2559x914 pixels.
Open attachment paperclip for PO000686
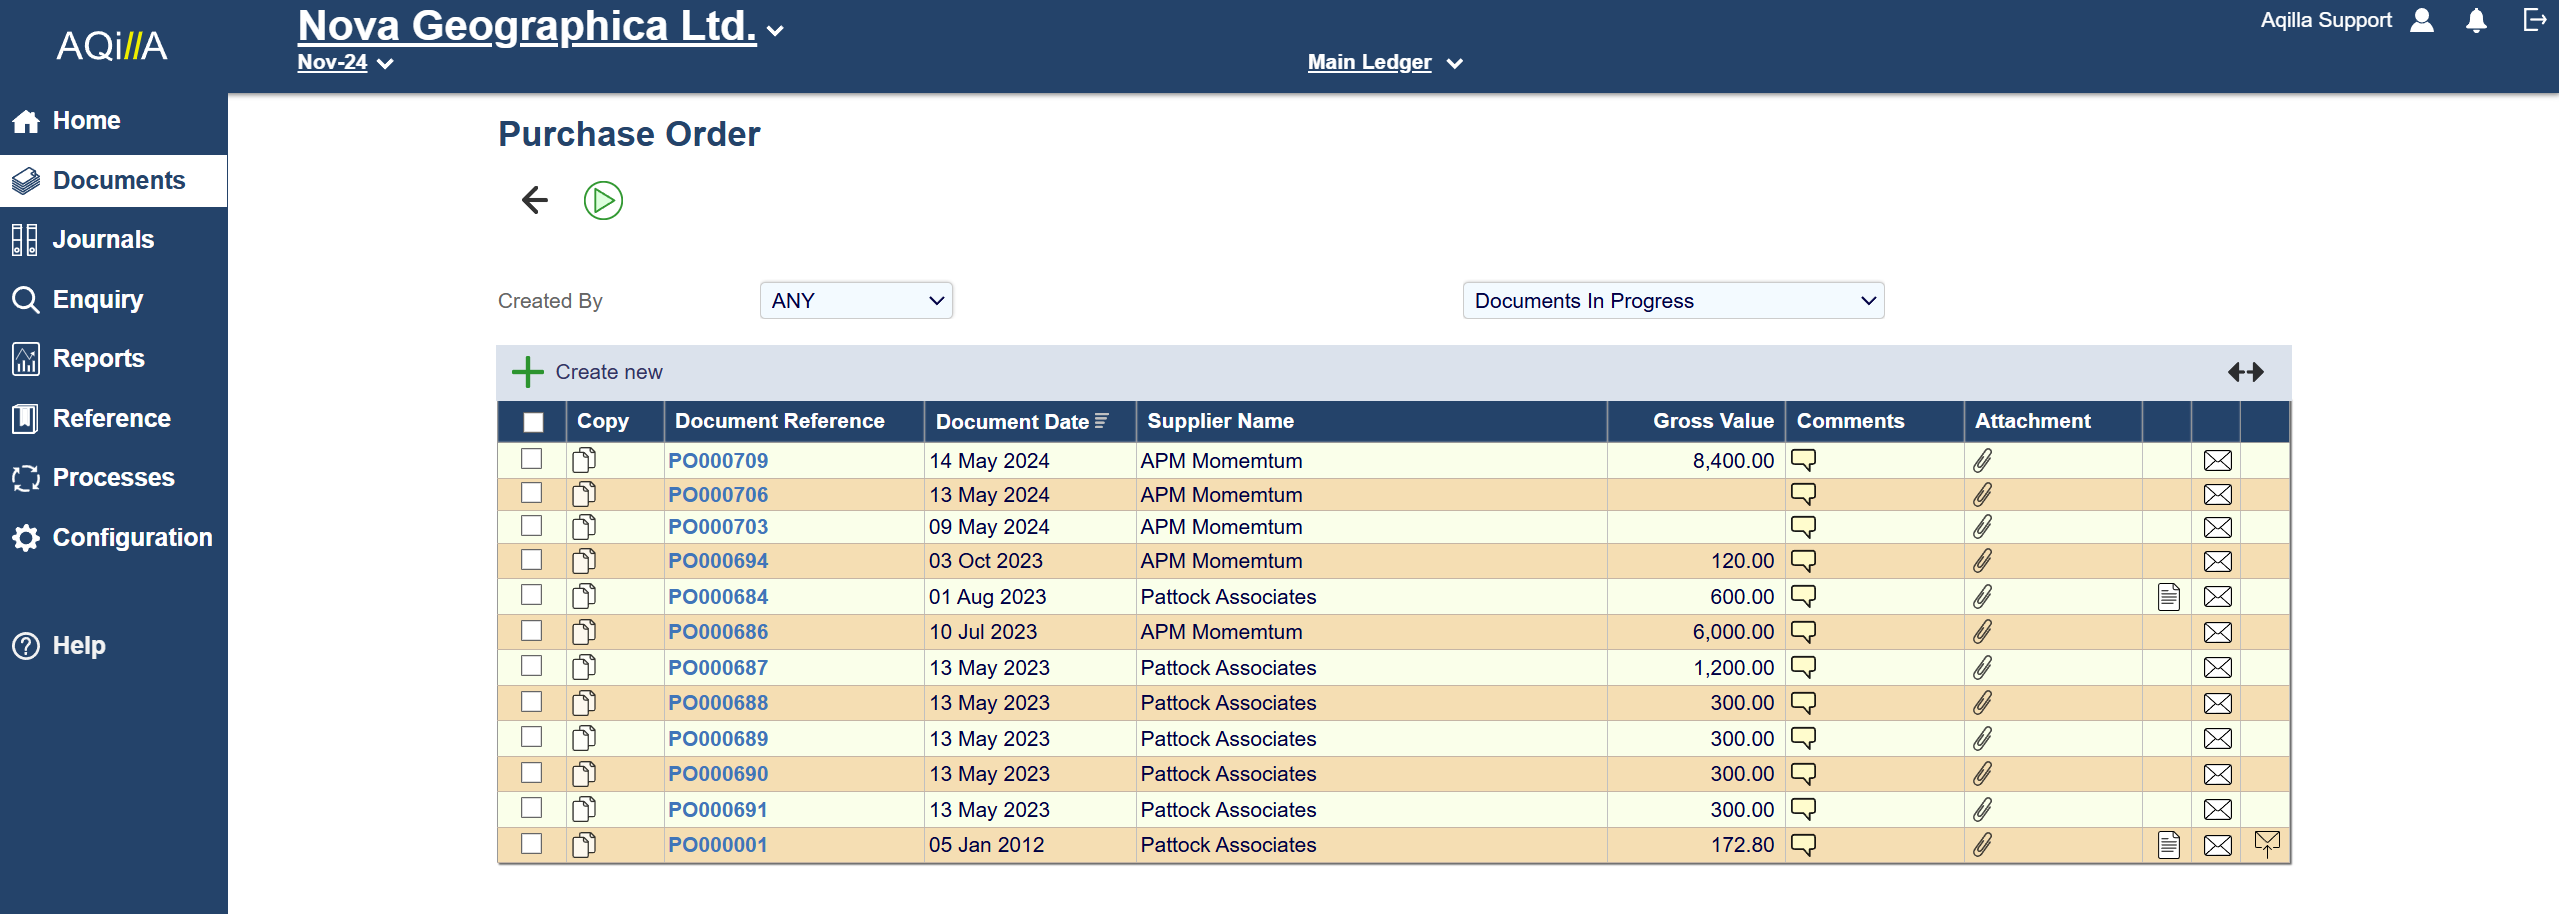(1982, 632)
